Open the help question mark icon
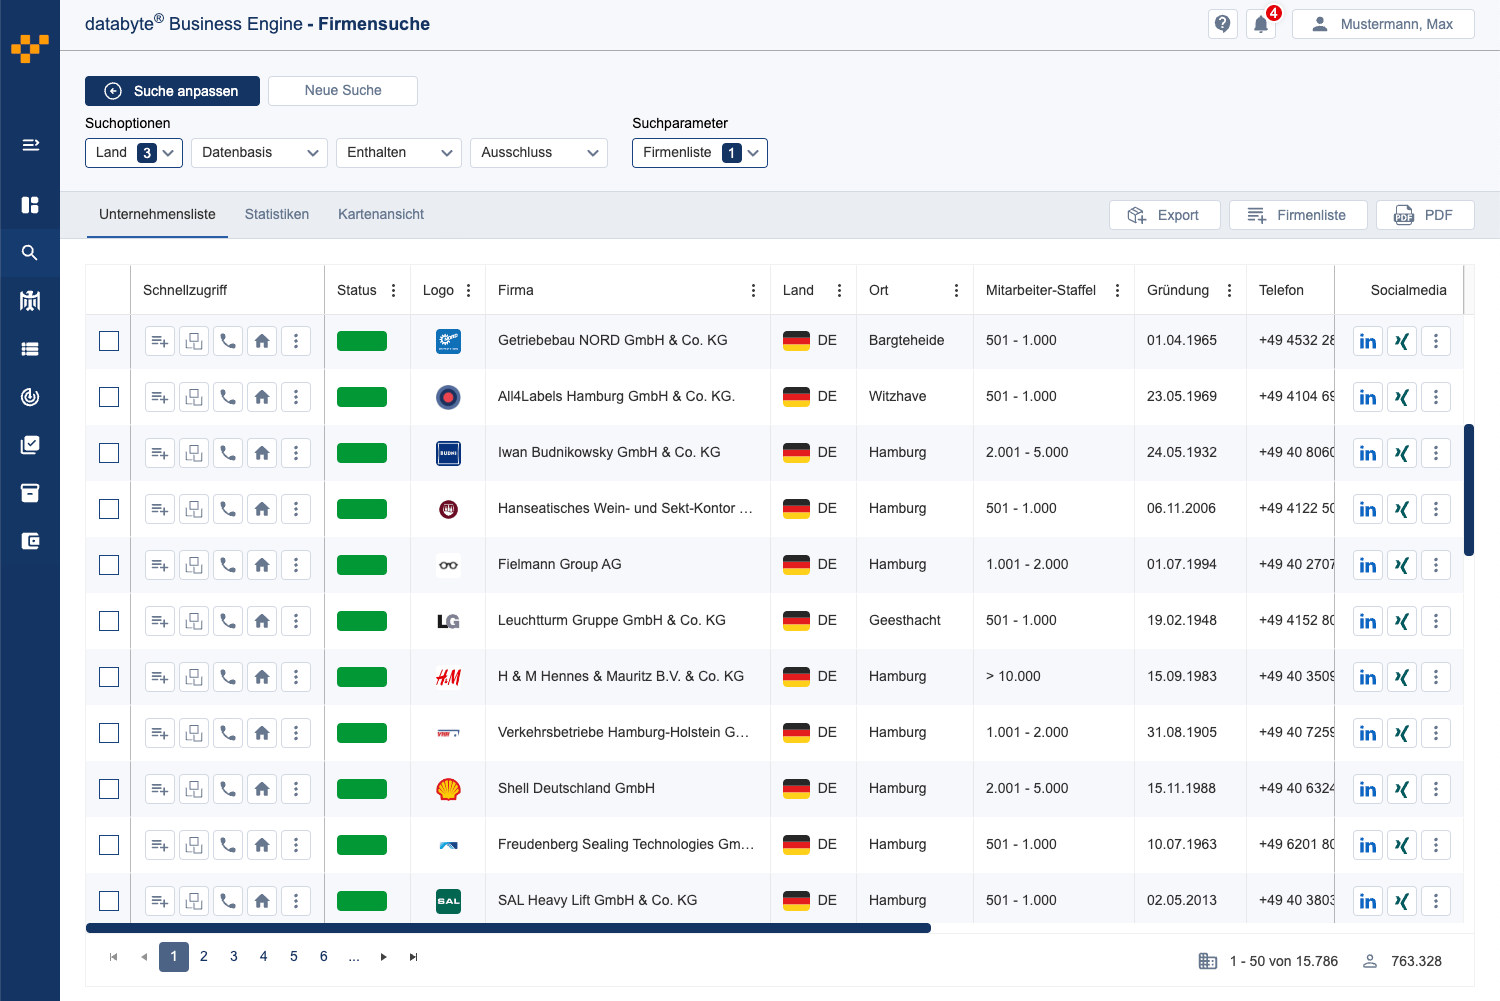 [1222, 23]
